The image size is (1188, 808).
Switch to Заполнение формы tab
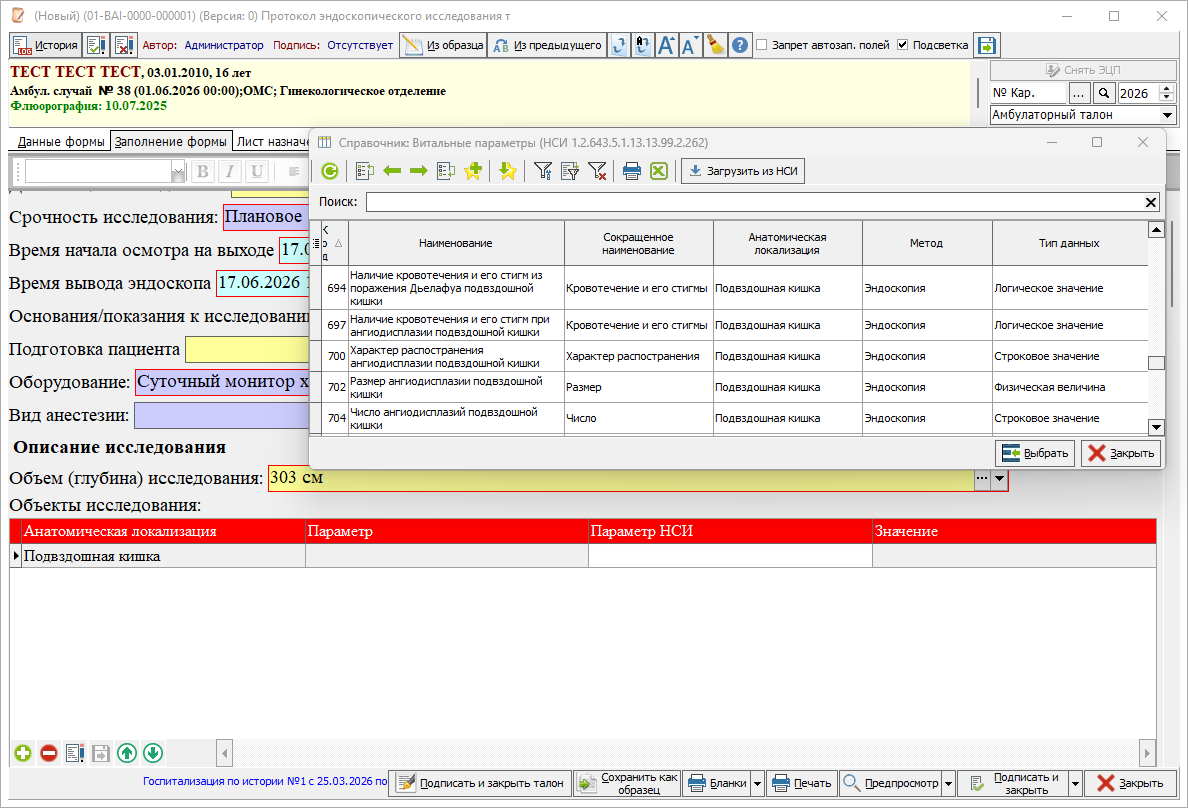tap(171, 142)
